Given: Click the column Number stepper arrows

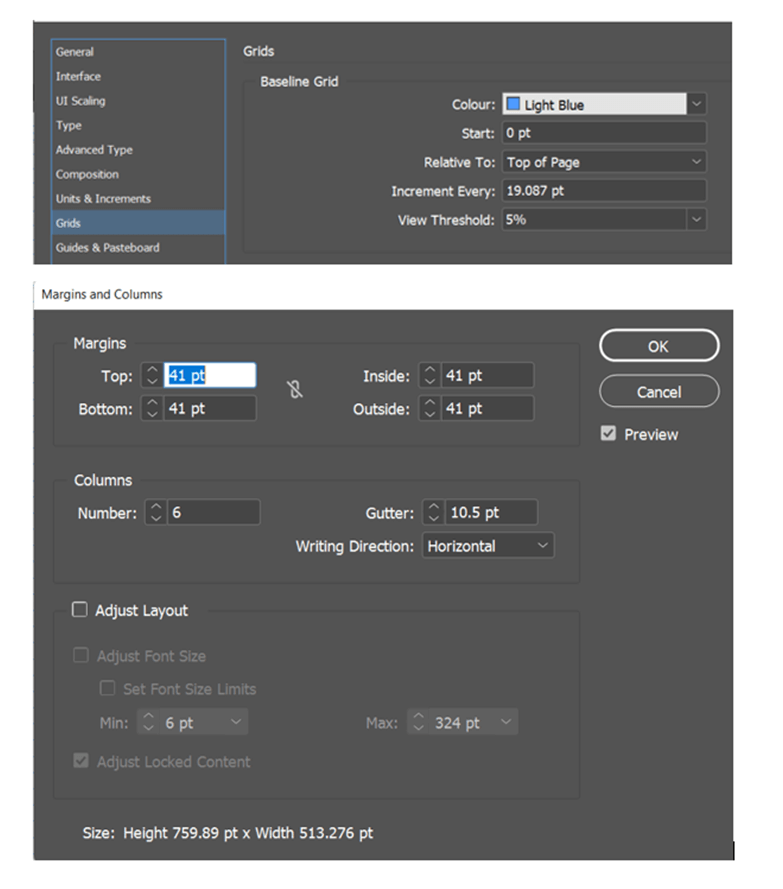Looking at the screenshot, I should point(156,513).
